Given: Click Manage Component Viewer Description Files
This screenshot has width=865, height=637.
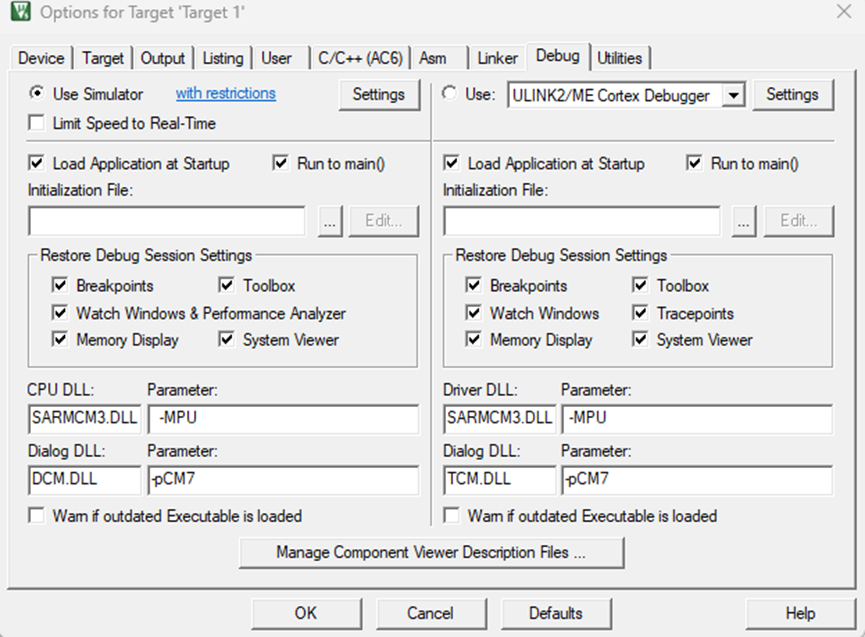Looking at the screenshot, I should (431, 552).
